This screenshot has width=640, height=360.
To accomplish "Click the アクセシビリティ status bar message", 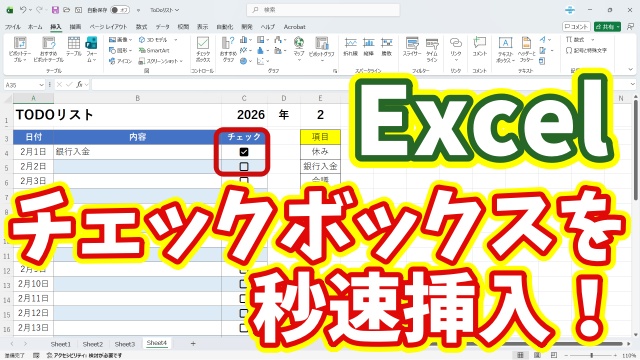I will point(84,356).
